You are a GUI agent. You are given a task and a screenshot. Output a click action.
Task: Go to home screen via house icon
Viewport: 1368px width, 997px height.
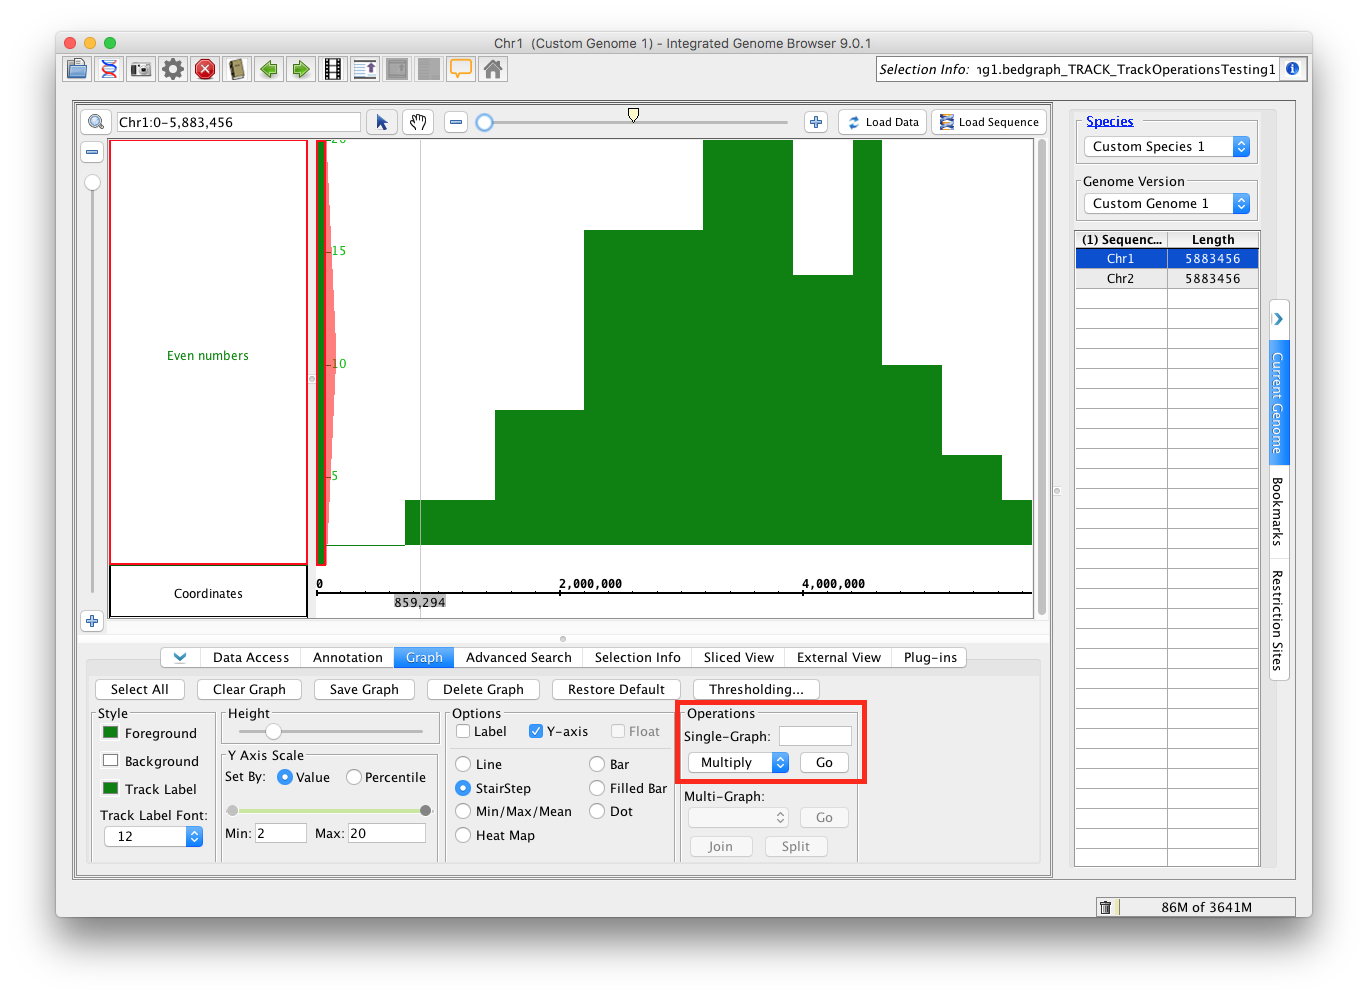pos(493,69)
